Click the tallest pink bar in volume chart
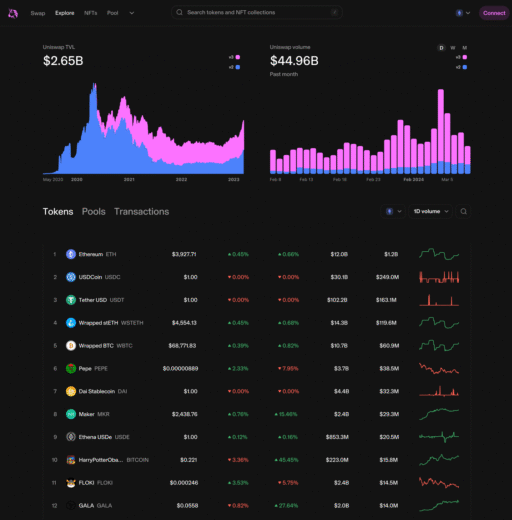The height and width of the screenshot is (520, 512). [x=441, y=125]
